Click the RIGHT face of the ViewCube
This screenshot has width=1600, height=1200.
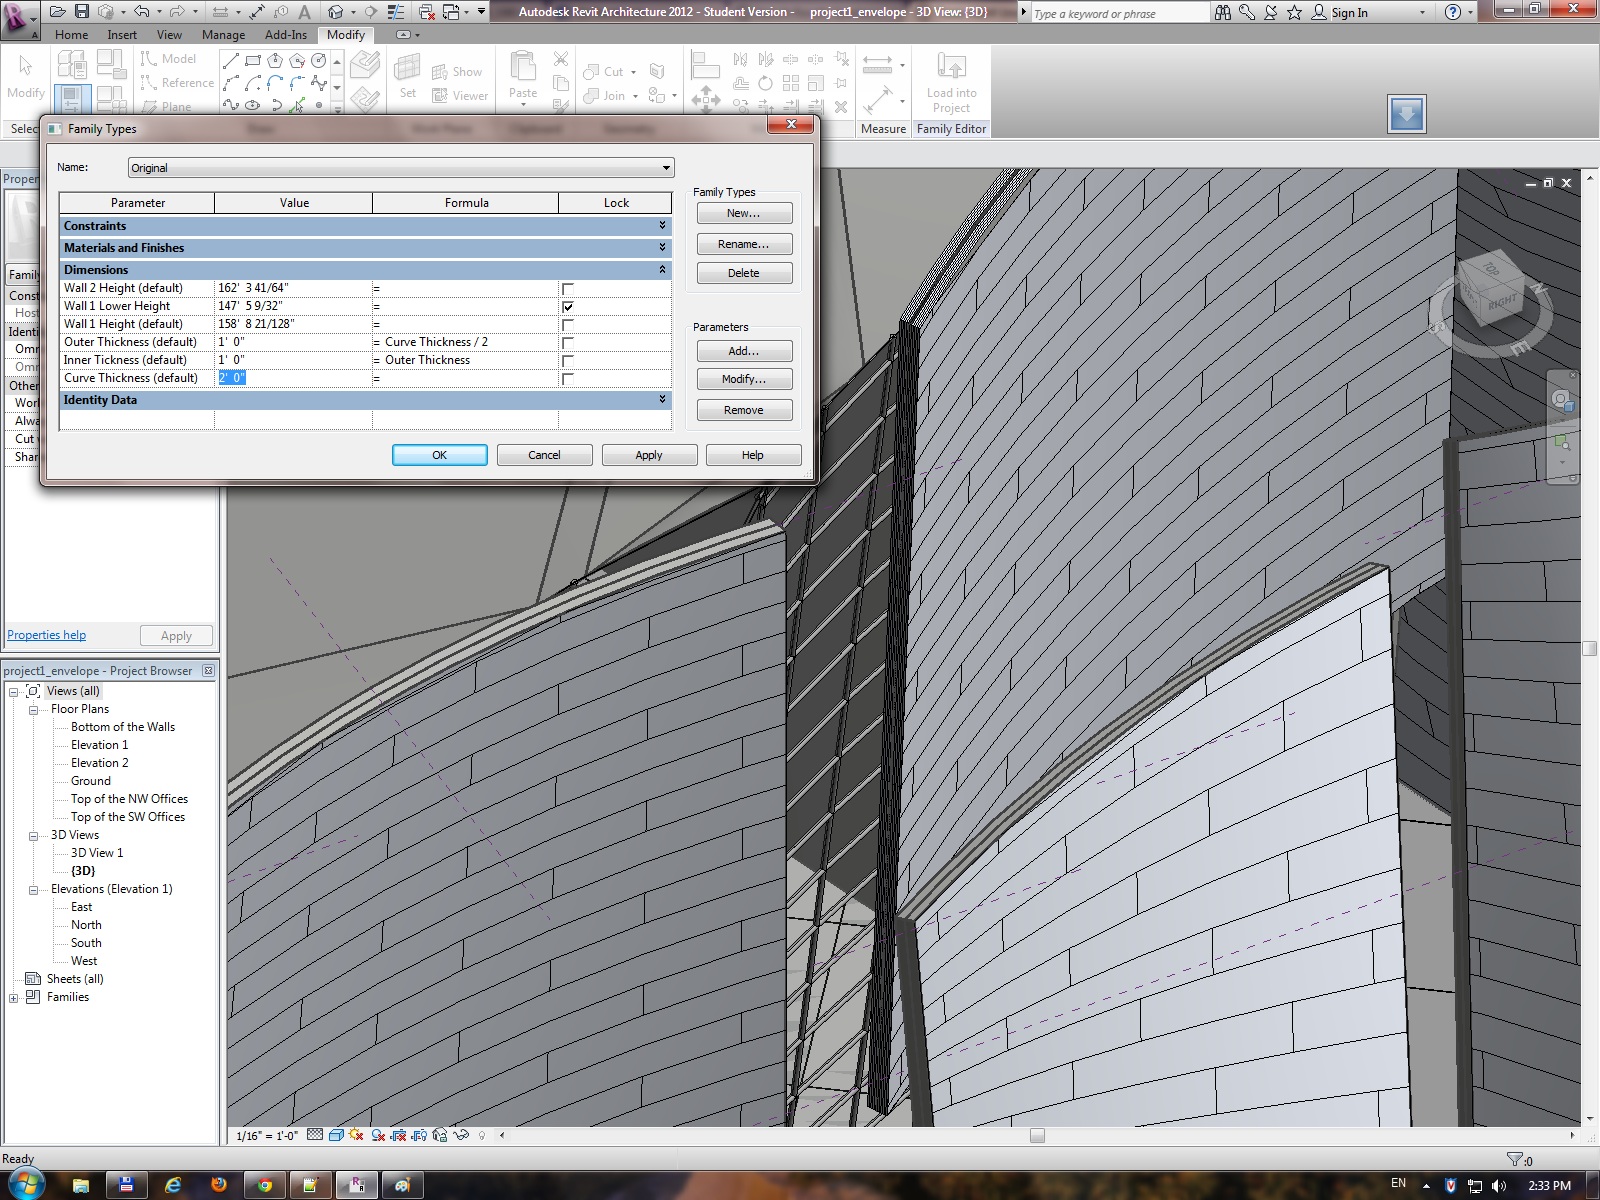tap(1500, 302)
